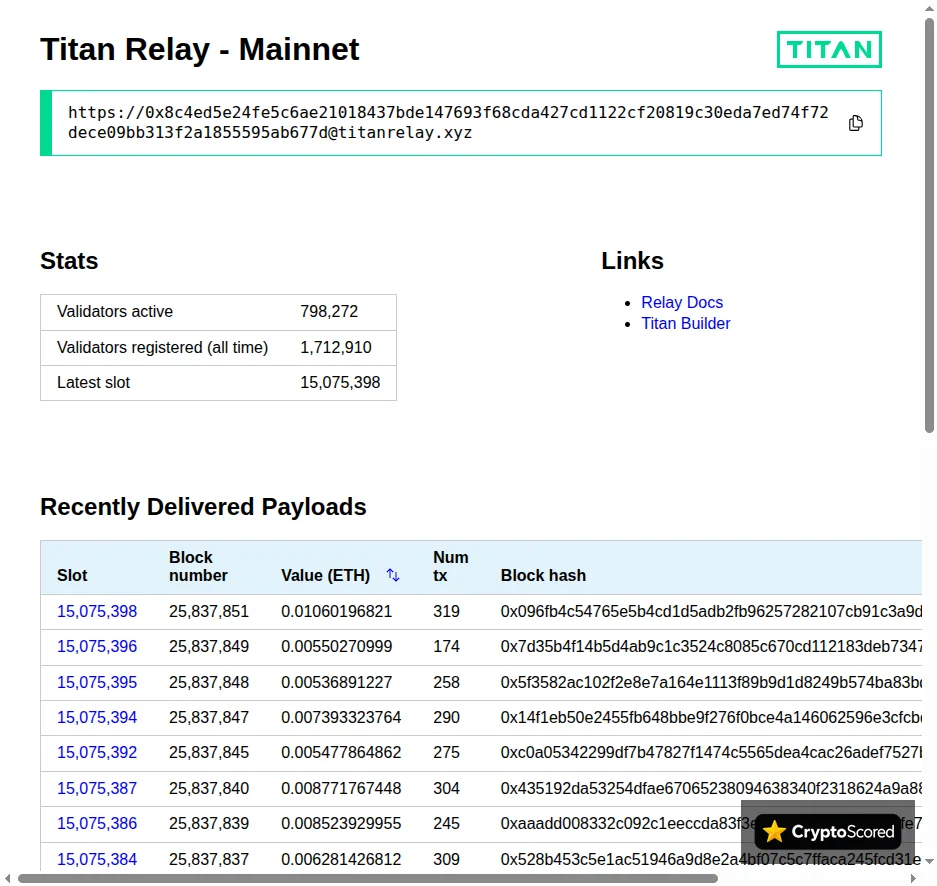
Task: Select the Validators active value 798,272
Action: (x=329, y=311)
